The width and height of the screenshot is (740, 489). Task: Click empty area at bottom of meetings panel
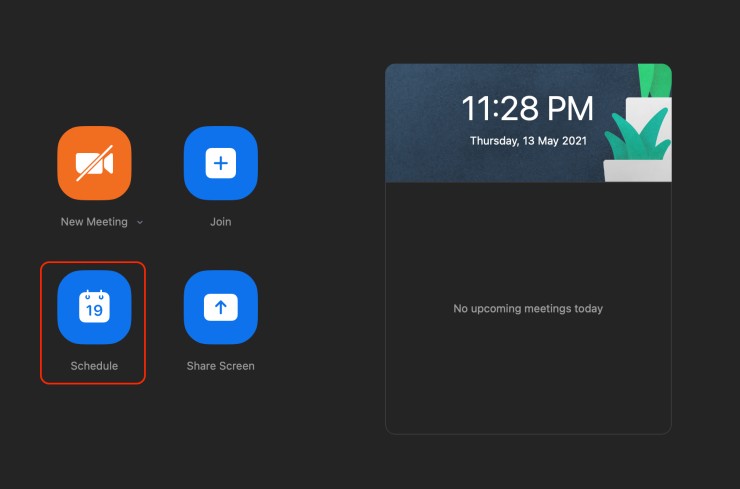pyautogui.click(x=528, y=405)
